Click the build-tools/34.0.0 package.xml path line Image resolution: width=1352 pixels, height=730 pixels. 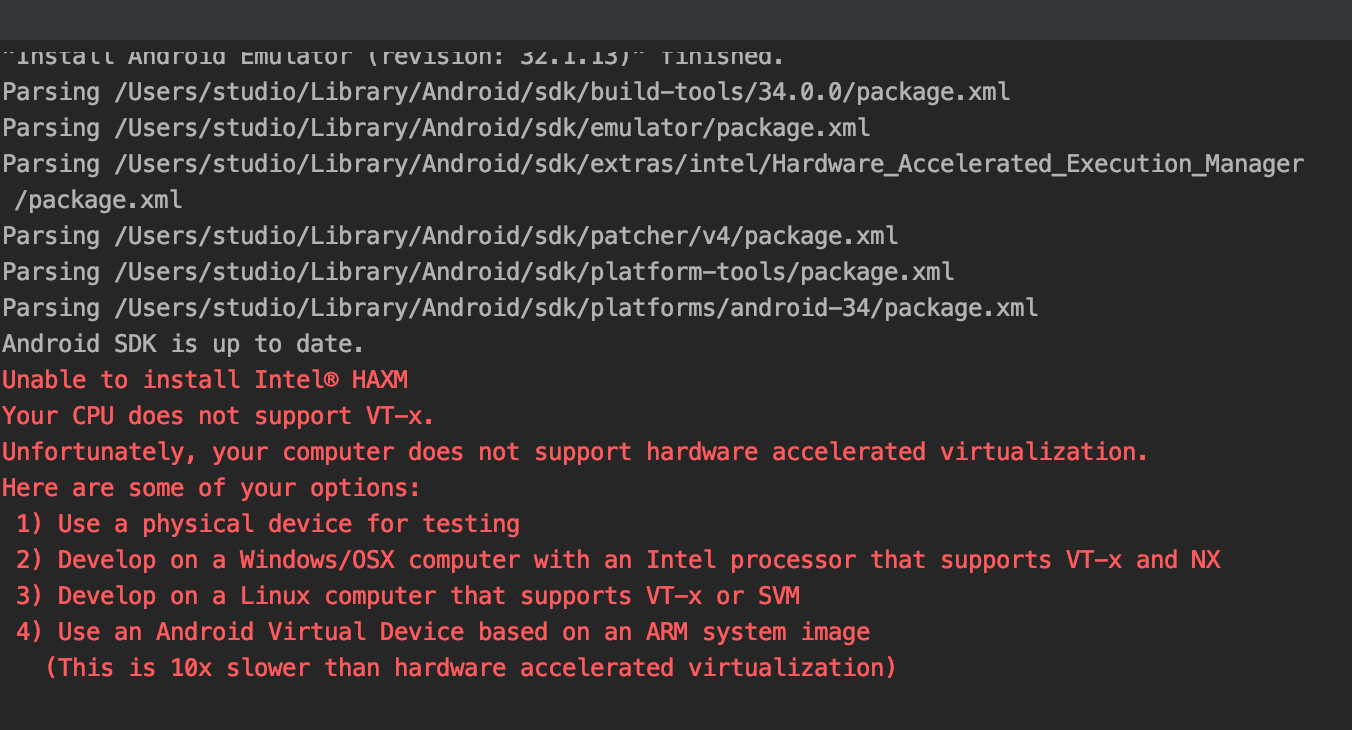(x=505, y=92)
